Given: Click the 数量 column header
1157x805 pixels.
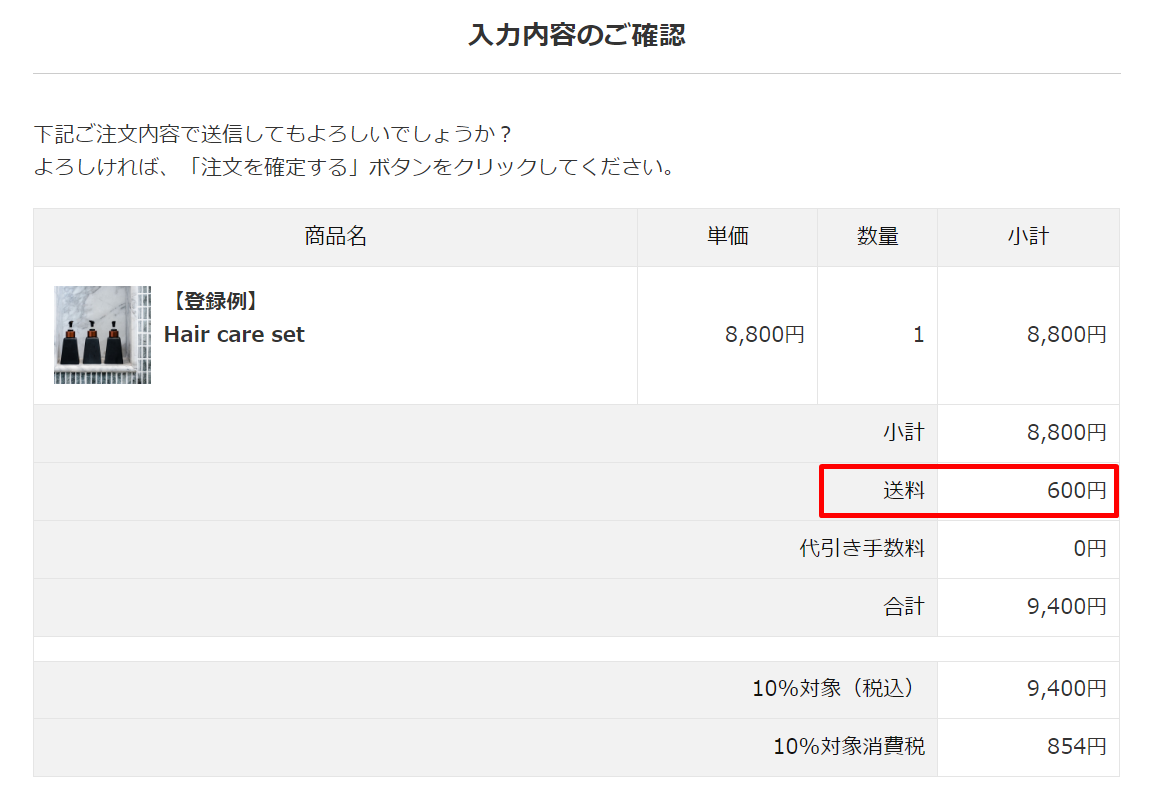Looking at the screenshot, I should [877, 237].
